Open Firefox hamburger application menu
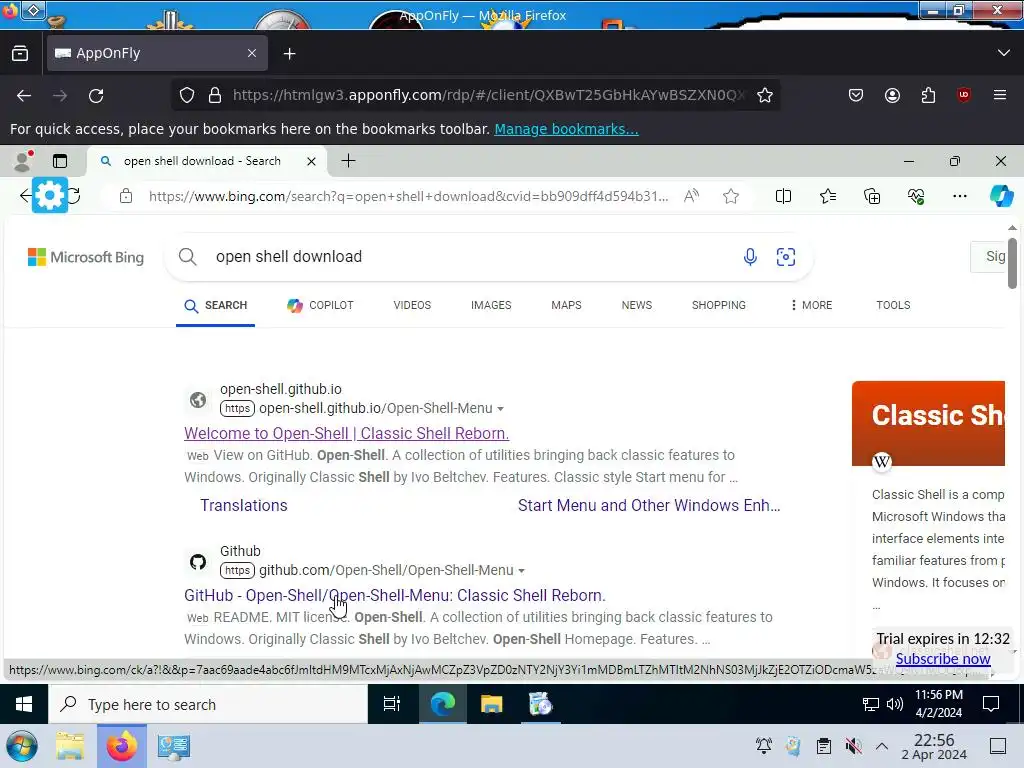 pyautogui.click(x=1000, y=95)
